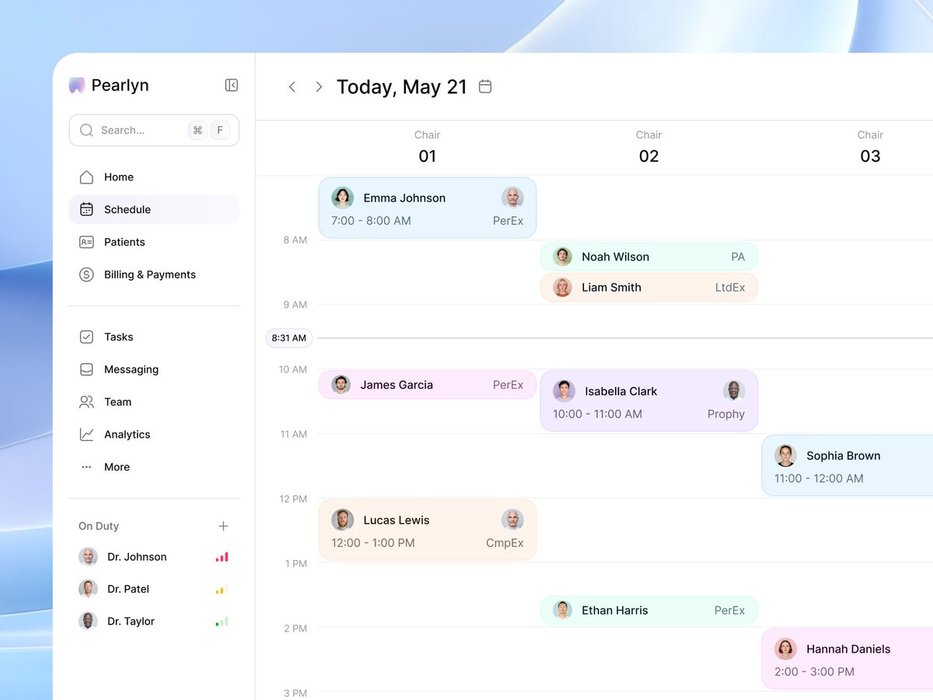Open Ethan Harris appointment
This screenshot has width=933, height=700.
click(x=649, y=610)
